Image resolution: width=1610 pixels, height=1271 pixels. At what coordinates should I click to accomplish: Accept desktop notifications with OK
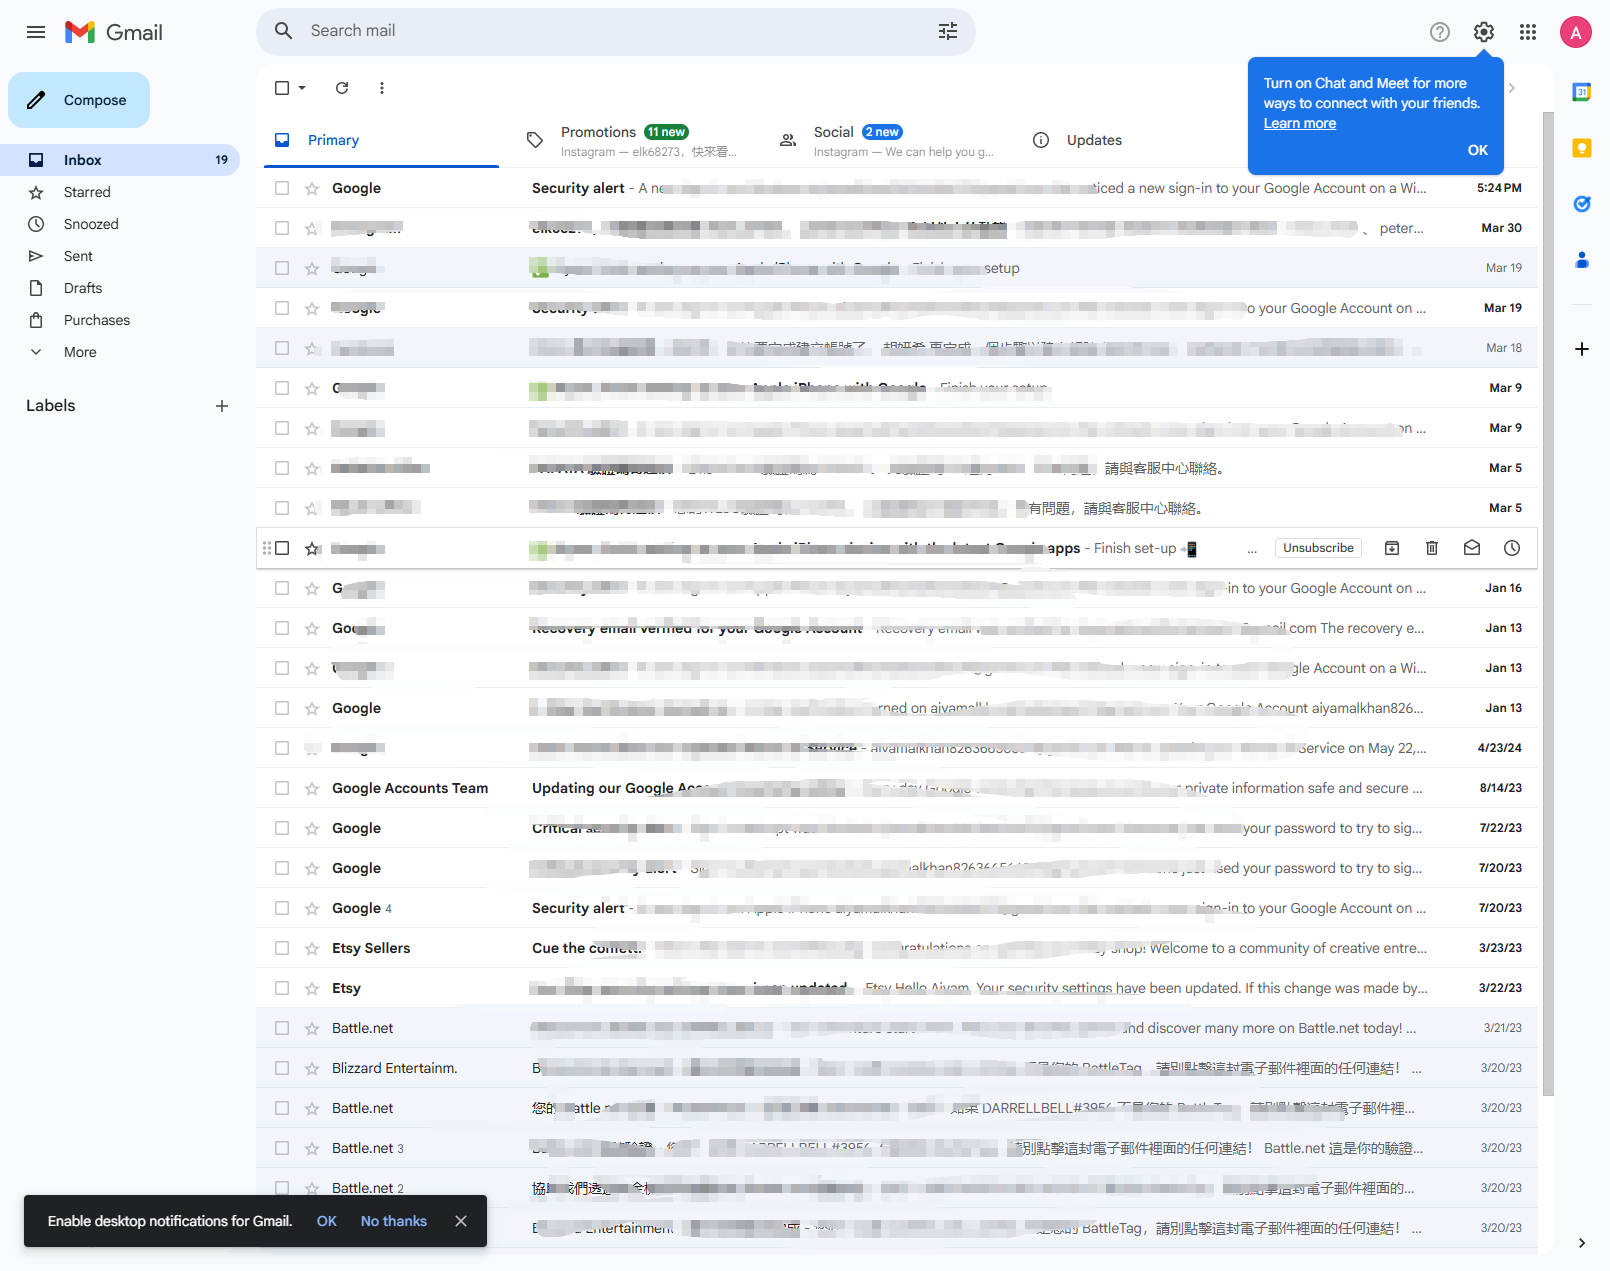327,1221
